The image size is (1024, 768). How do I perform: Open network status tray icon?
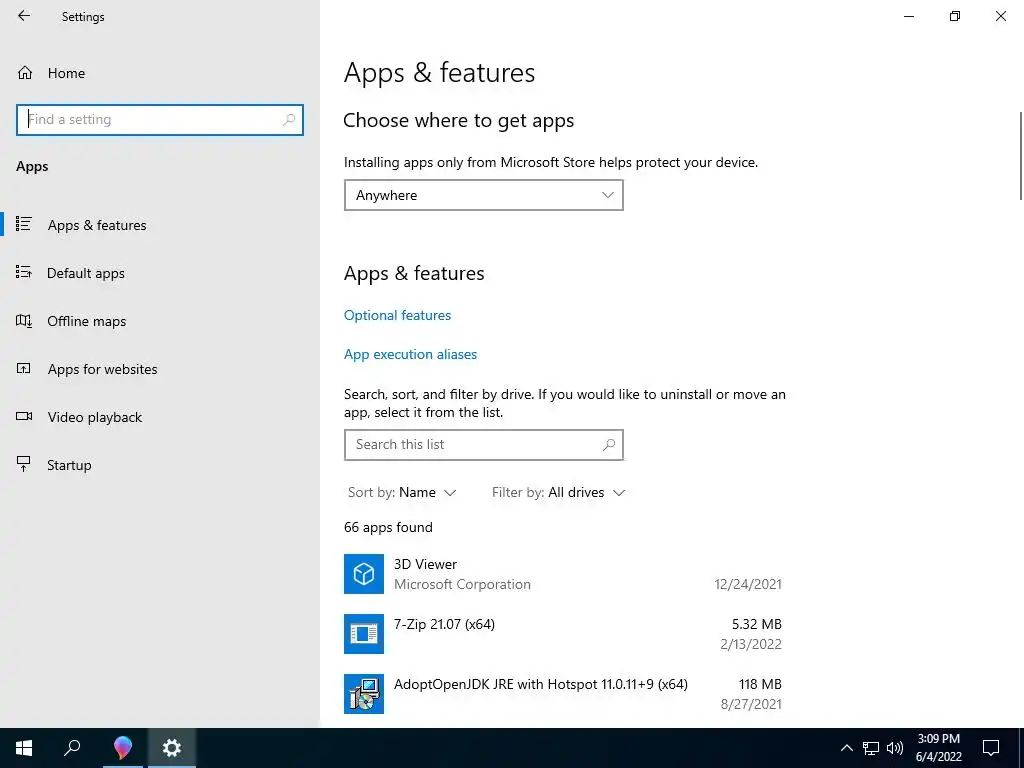click(871, 748)
